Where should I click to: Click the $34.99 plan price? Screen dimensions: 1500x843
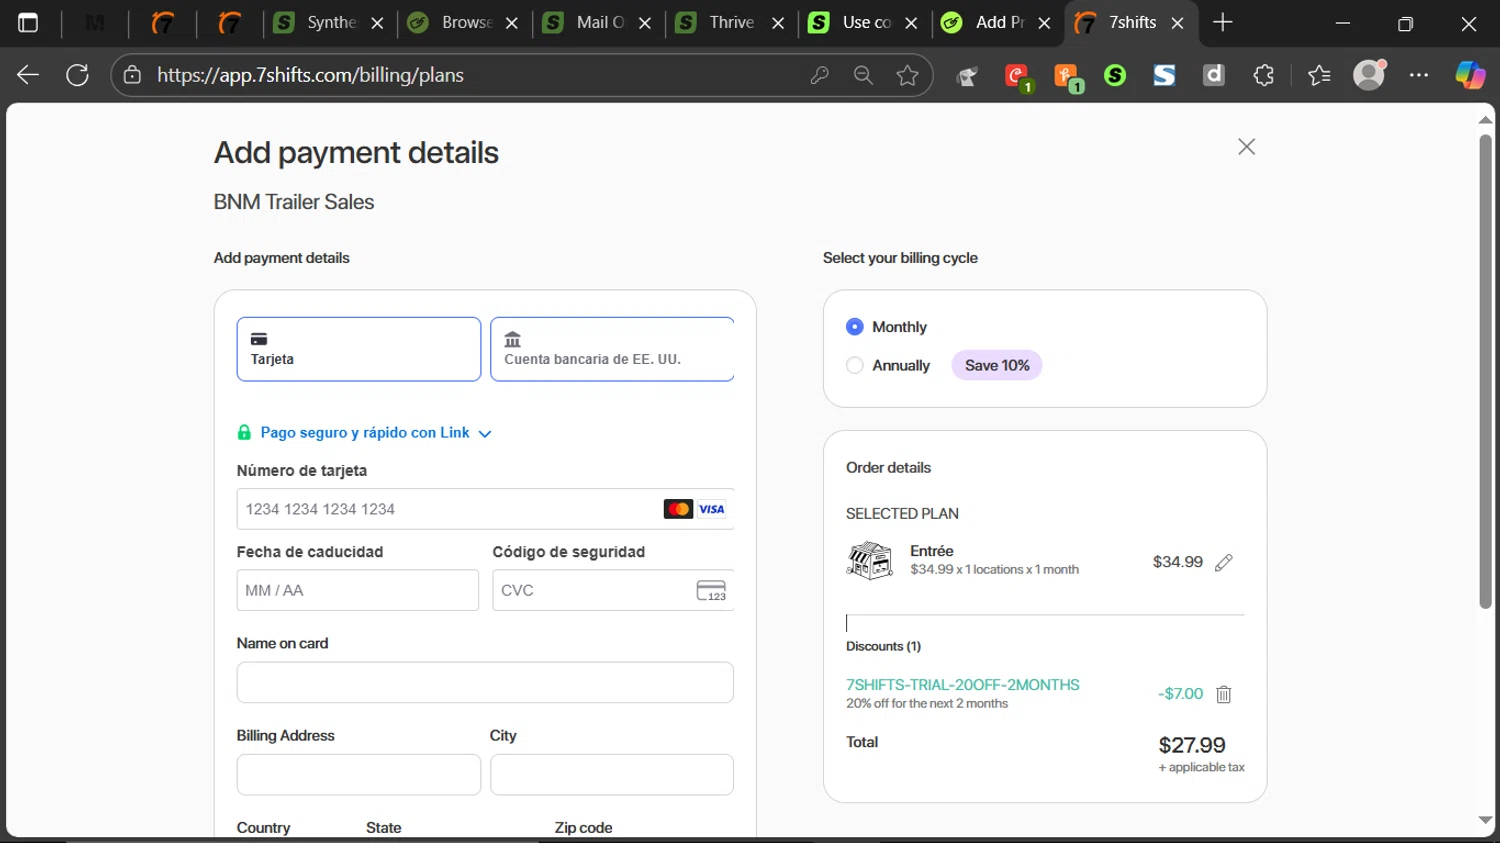[x=1177, y=562]
